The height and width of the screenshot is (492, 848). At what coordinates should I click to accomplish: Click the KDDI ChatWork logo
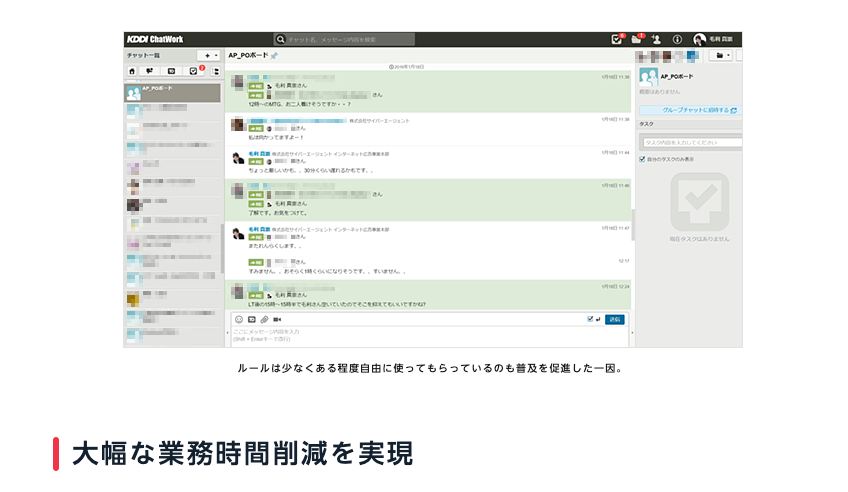tap(155, 39)
